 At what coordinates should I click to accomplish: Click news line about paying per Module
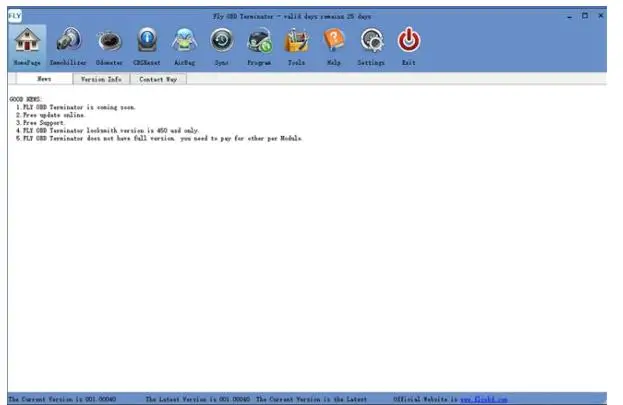tap(159, 138)
